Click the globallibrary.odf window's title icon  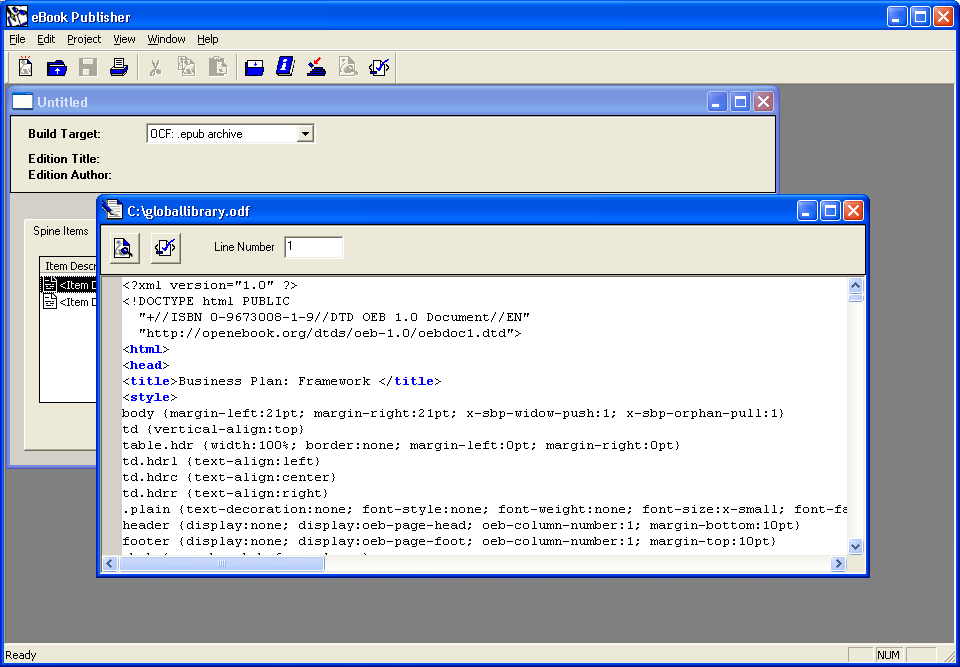[x=112, y=210]
